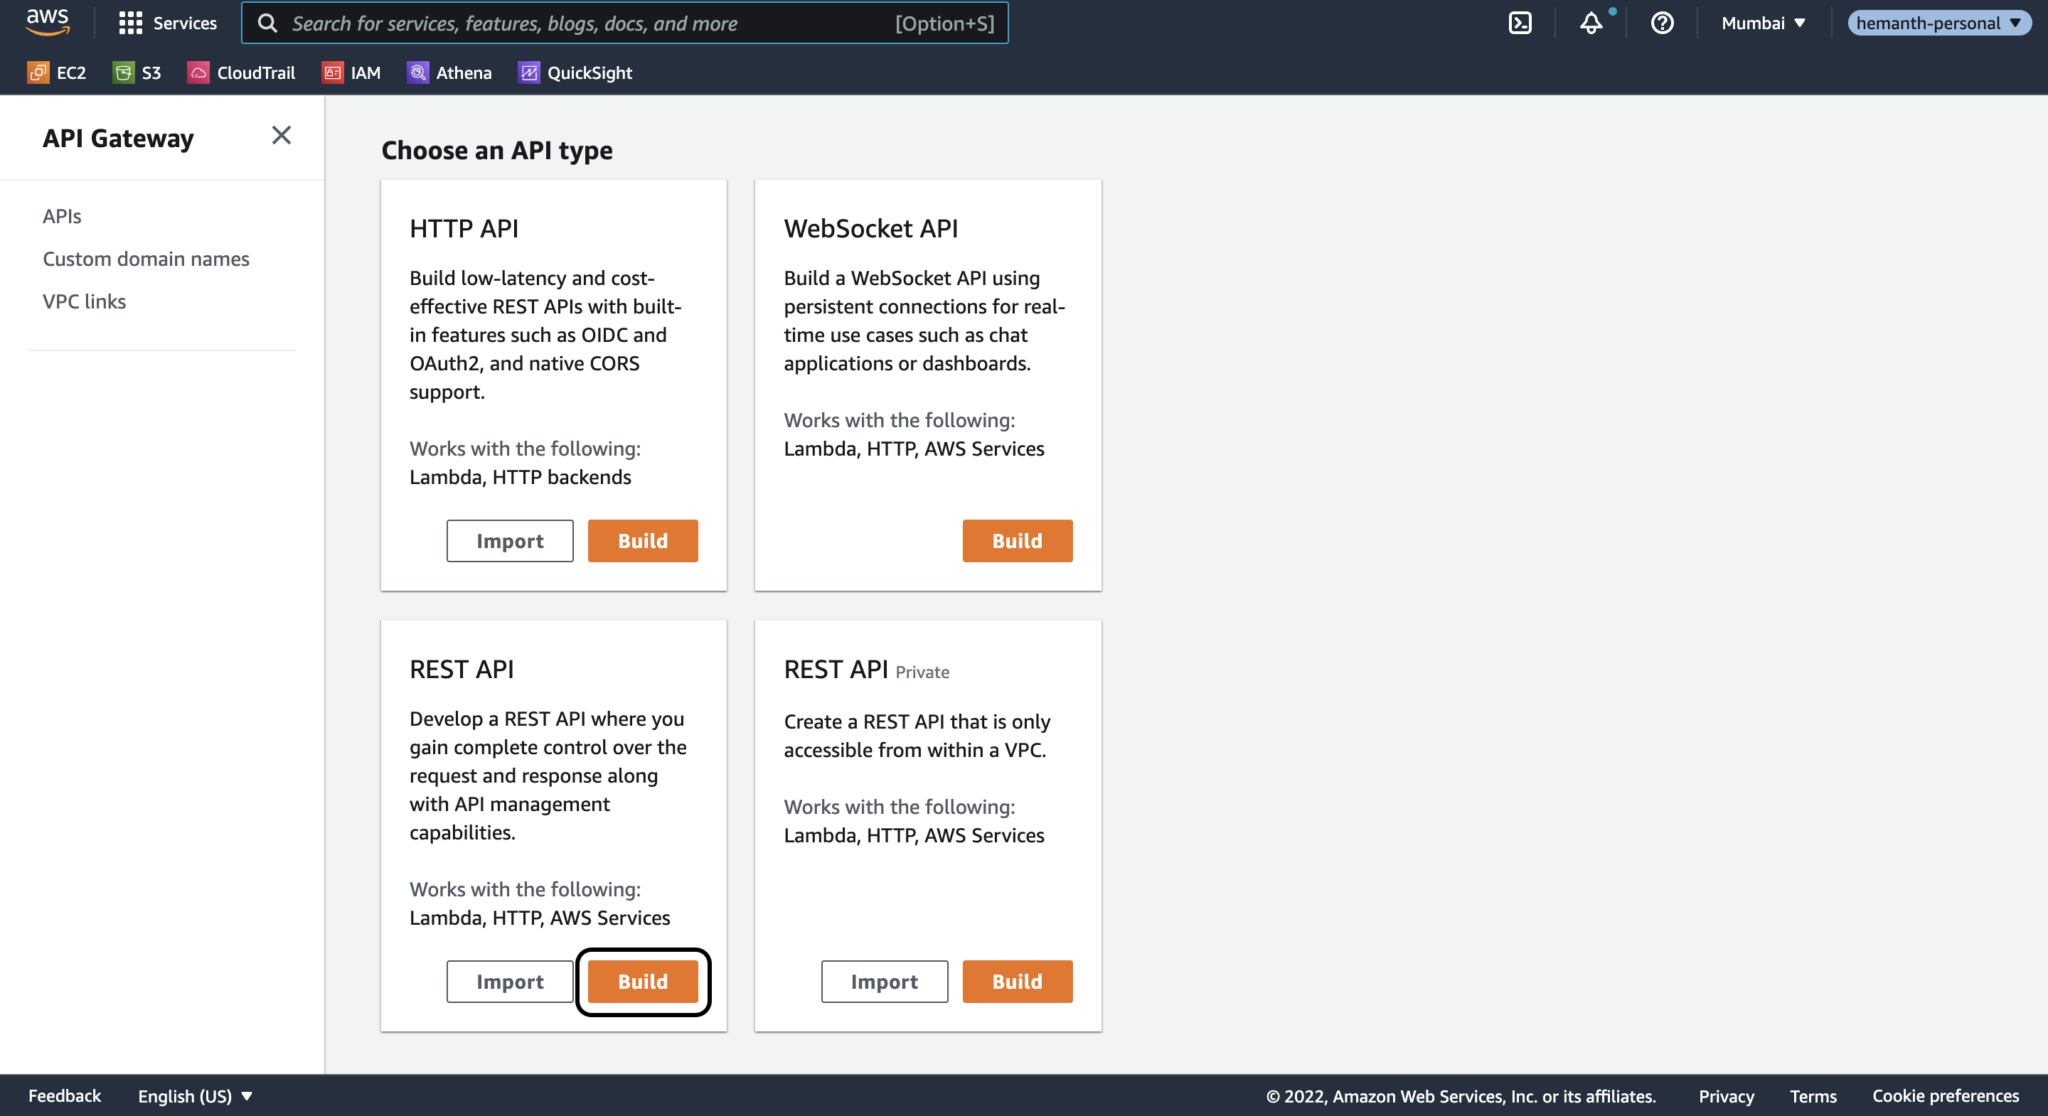The image size is (2048, 1116).
Task: Open the EC2 service from favorites bar
Action: coord(57,72)
